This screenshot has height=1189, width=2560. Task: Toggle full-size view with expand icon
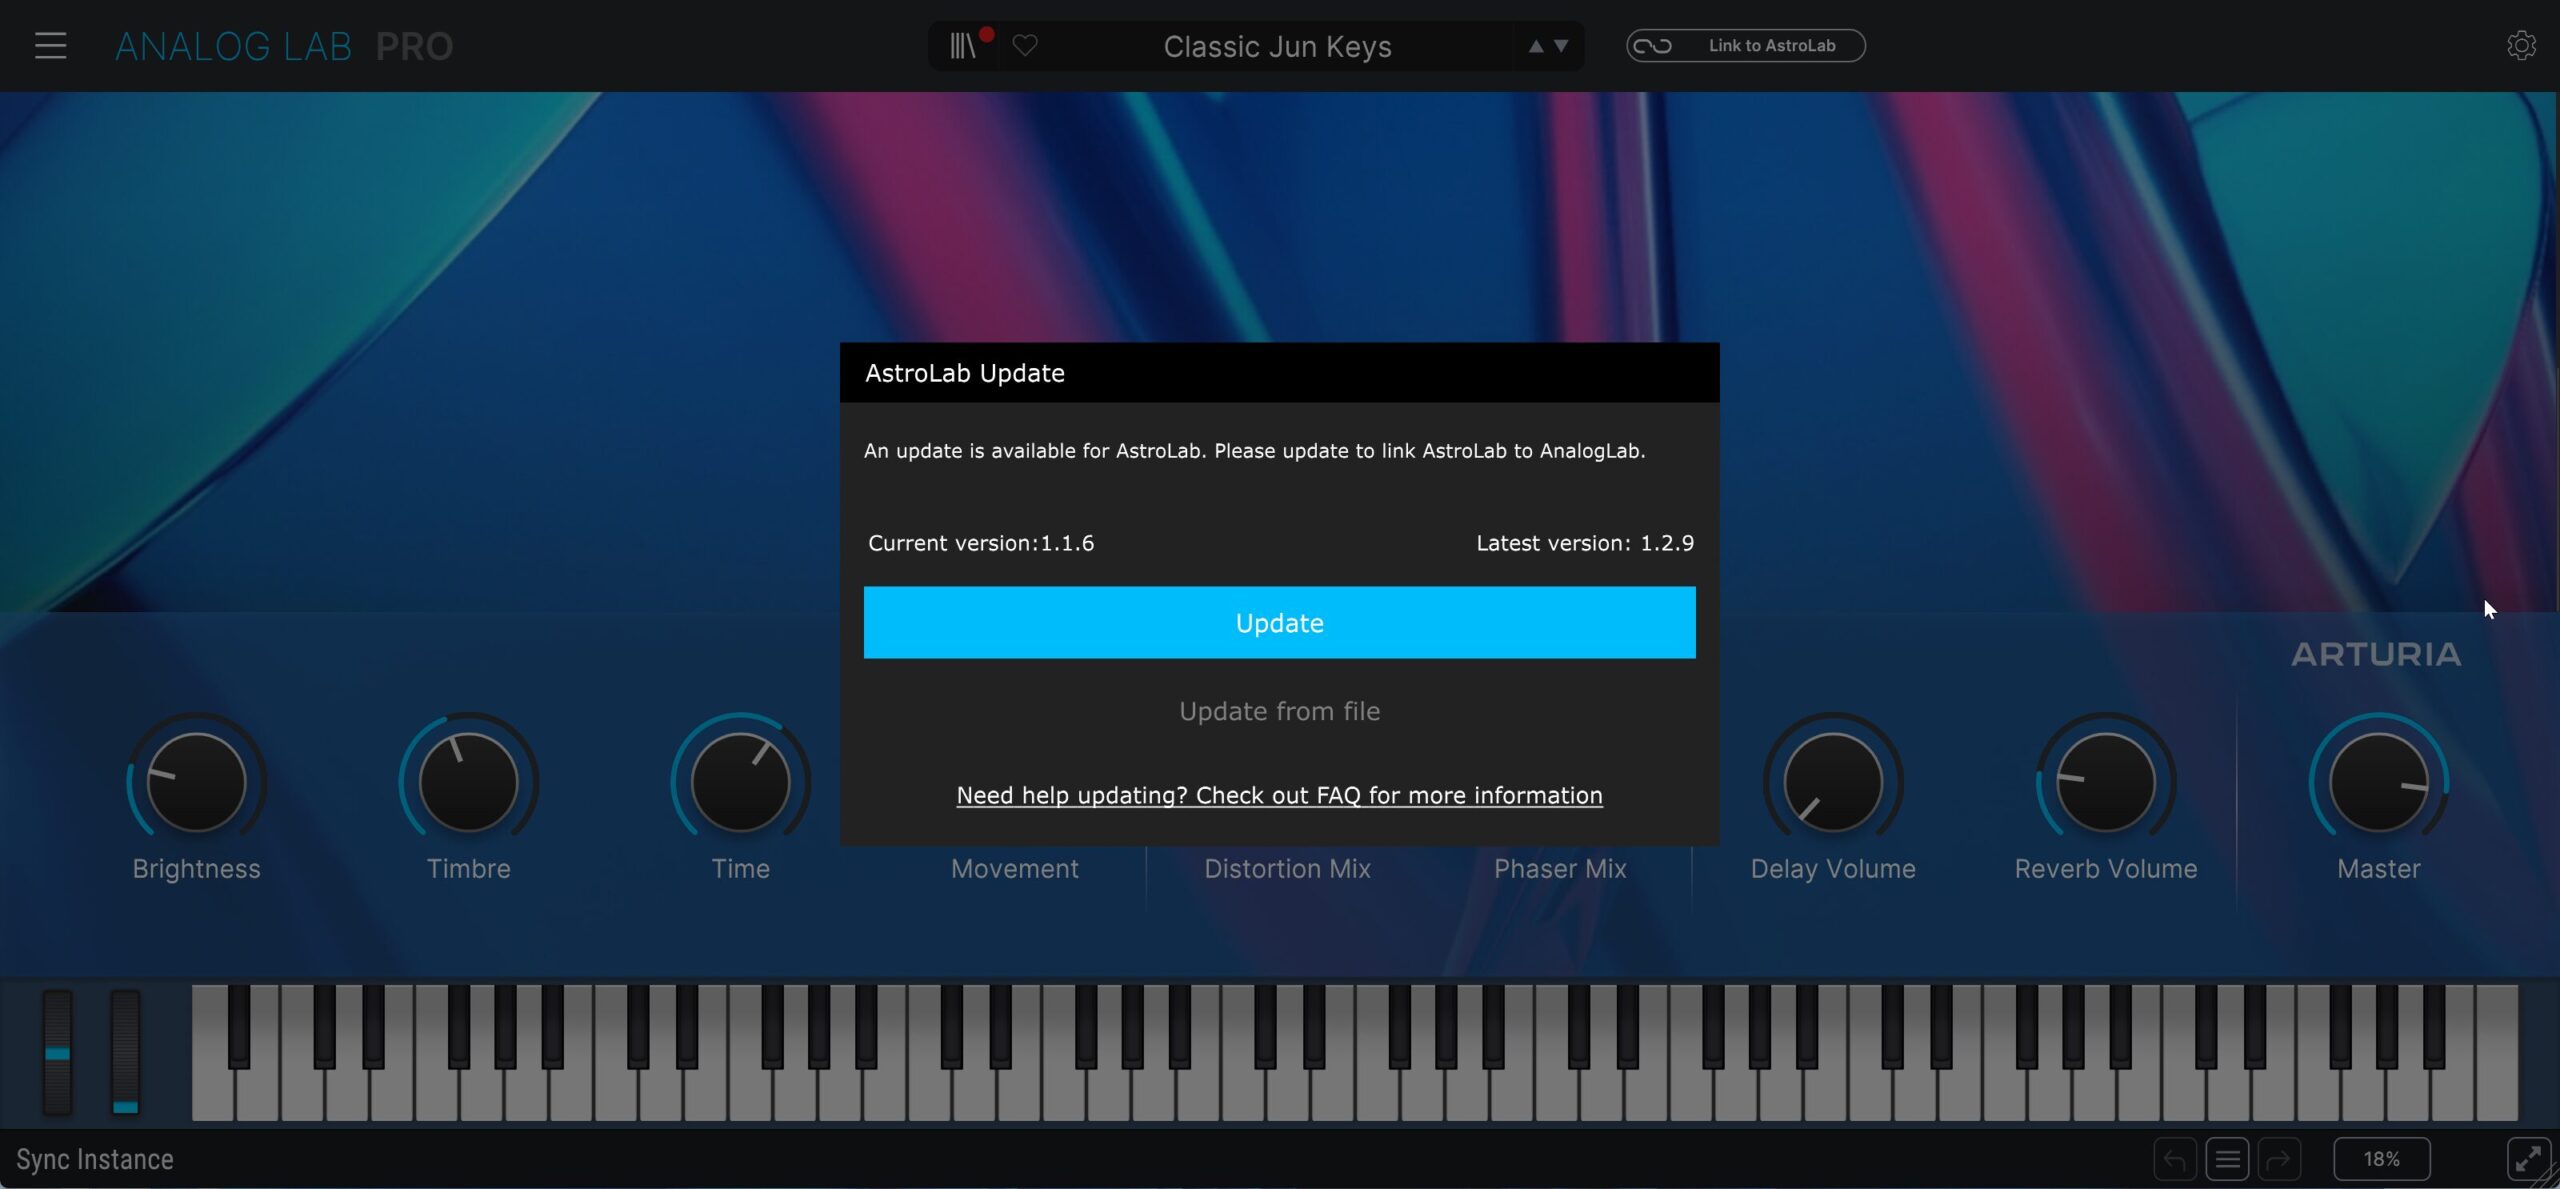point(2528,1160)
